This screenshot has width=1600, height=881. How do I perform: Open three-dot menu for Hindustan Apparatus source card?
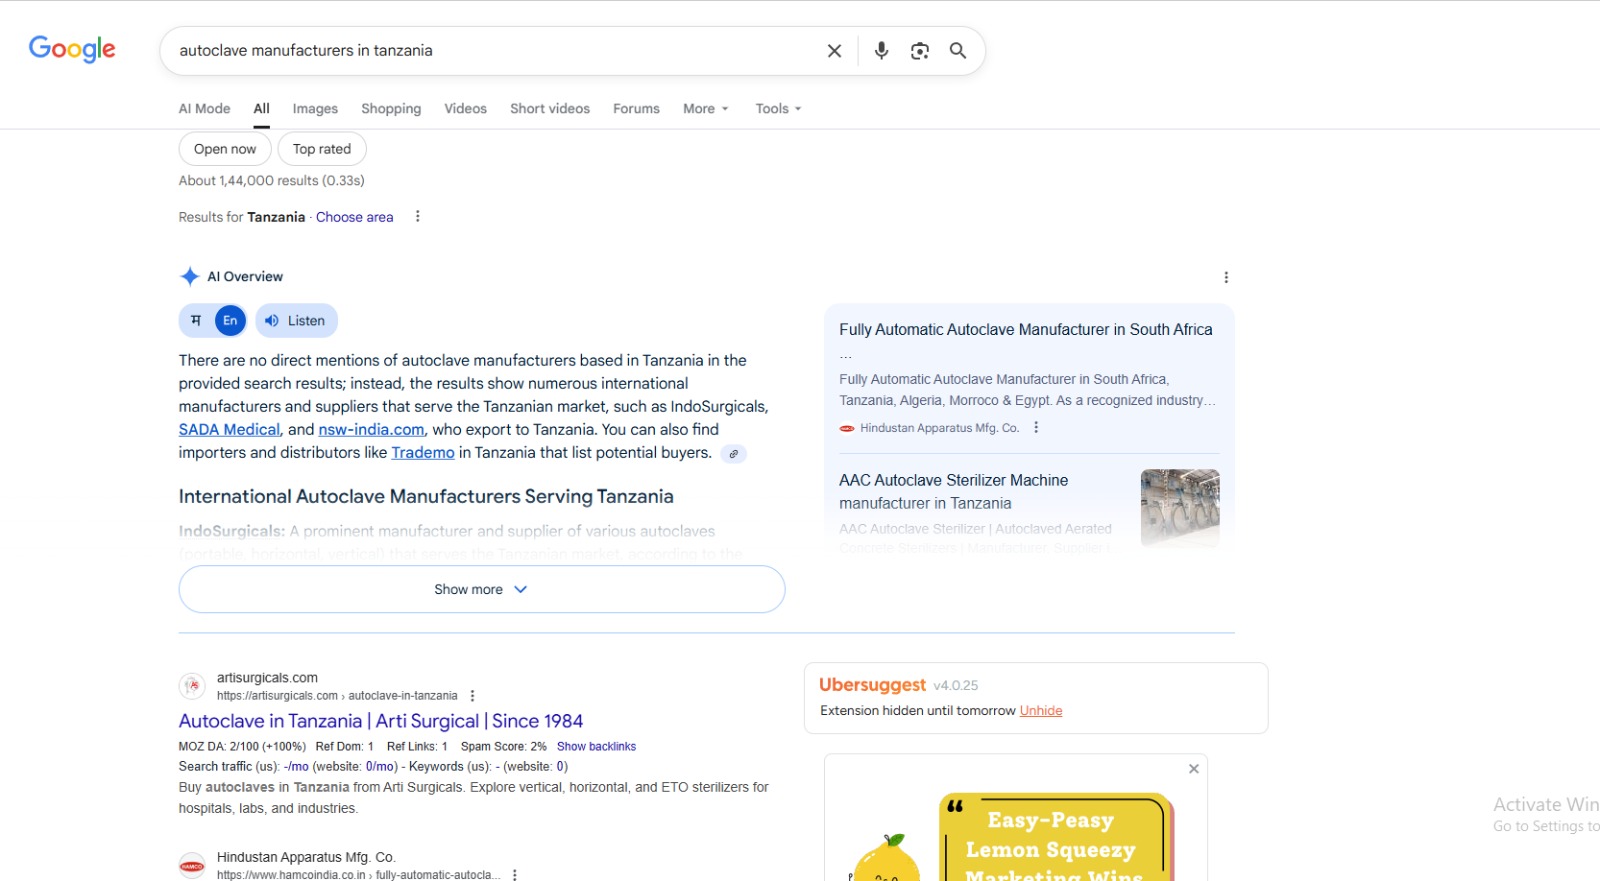pos(1036,428)
